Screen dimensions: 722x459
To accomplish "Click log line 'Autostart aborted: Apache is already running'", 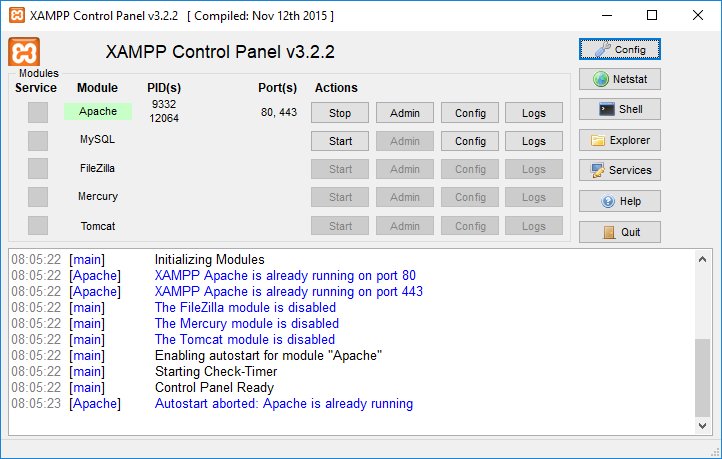I will (x=284, y=404).
